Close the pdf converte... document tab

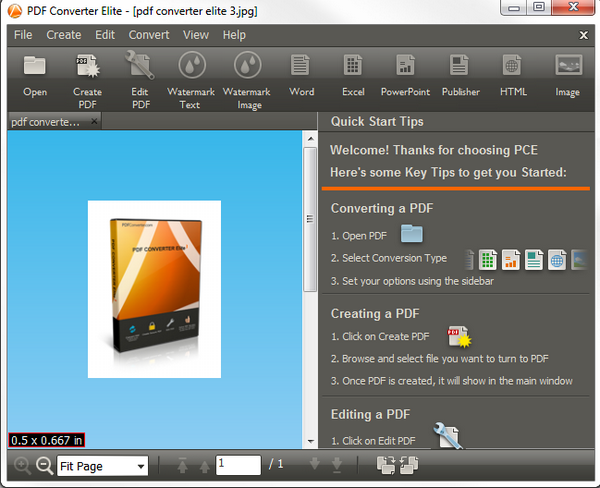pyautogui.click(x=94, y=121)
